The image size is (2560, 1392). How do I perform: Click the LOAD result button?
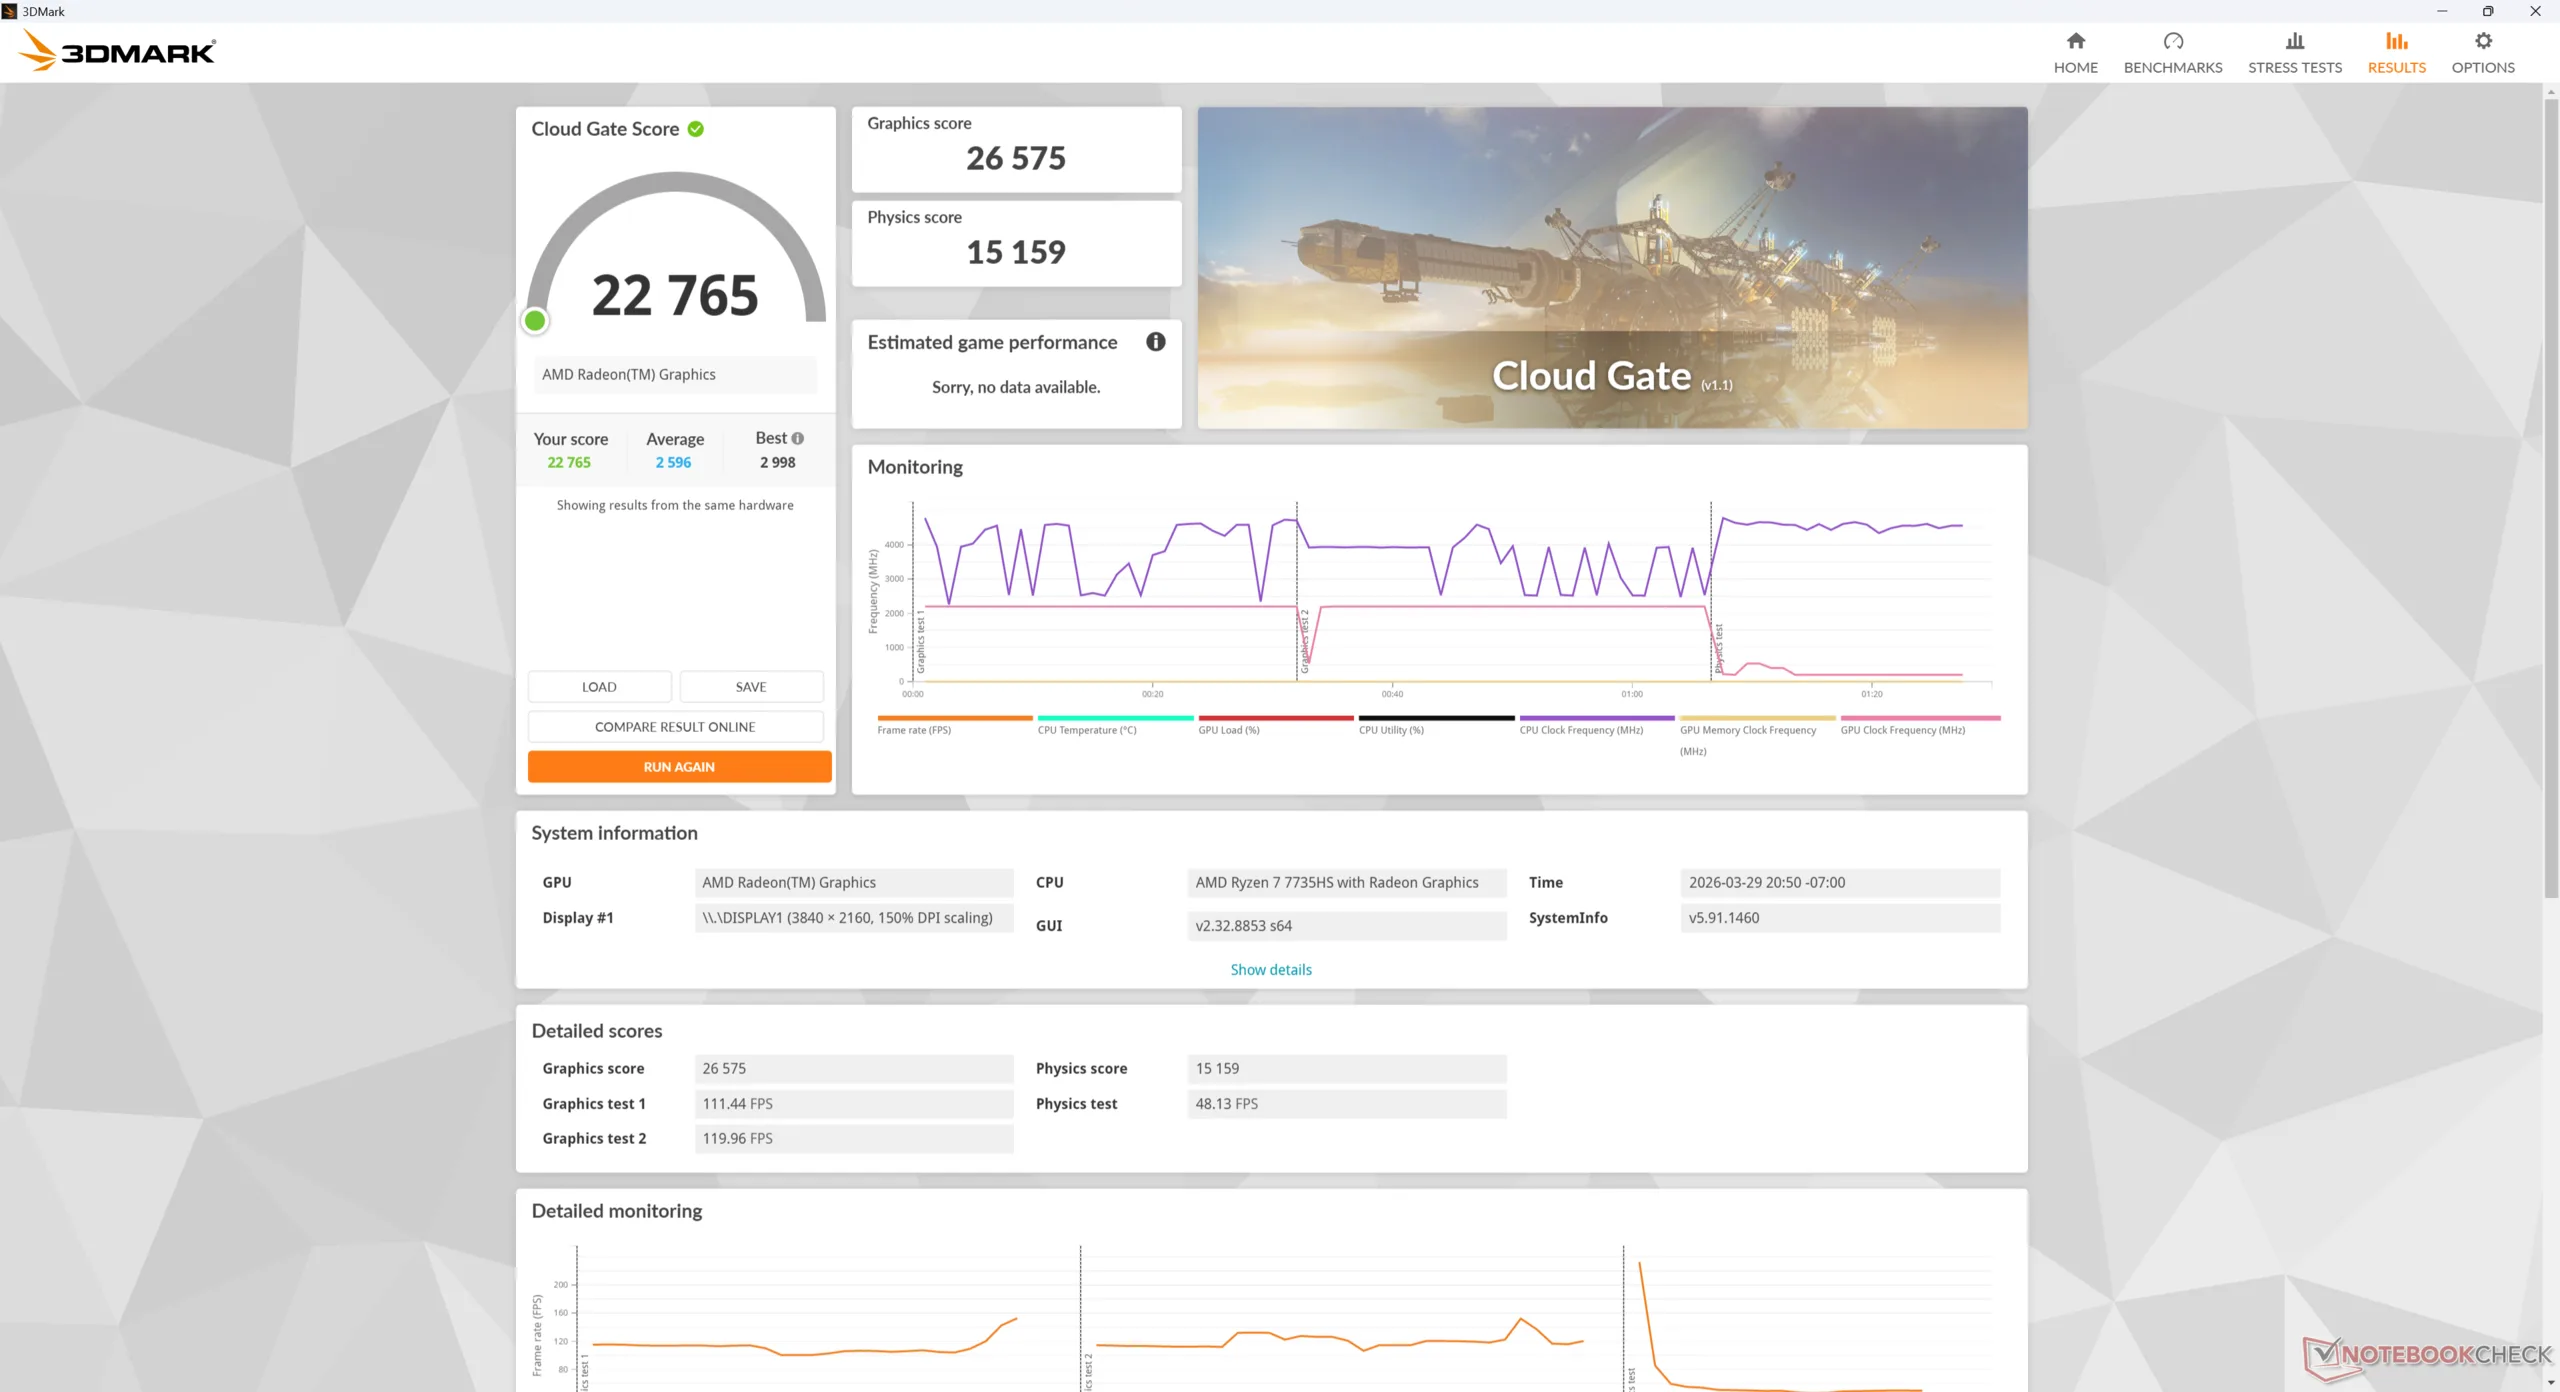599,687
